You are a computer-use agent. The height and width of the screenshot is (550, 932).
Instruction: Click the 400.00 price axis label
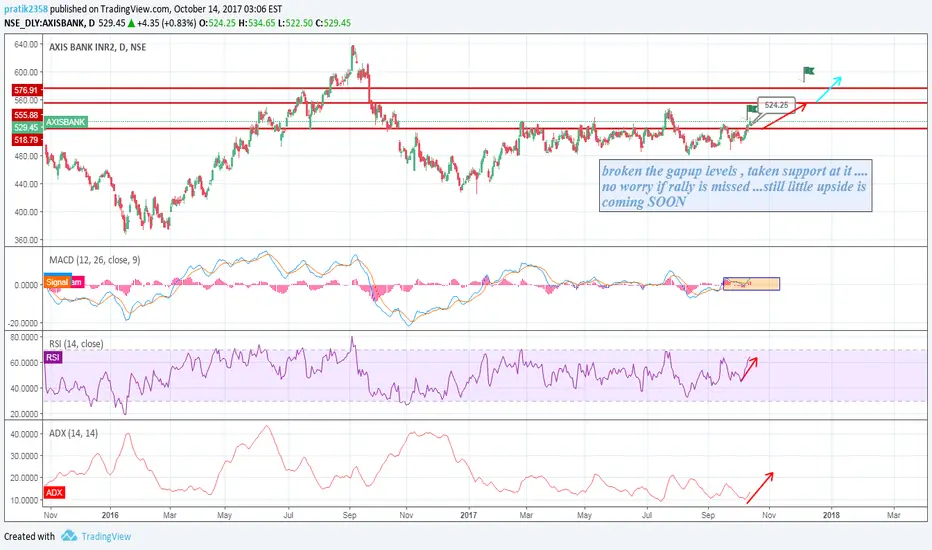(26, 212)
